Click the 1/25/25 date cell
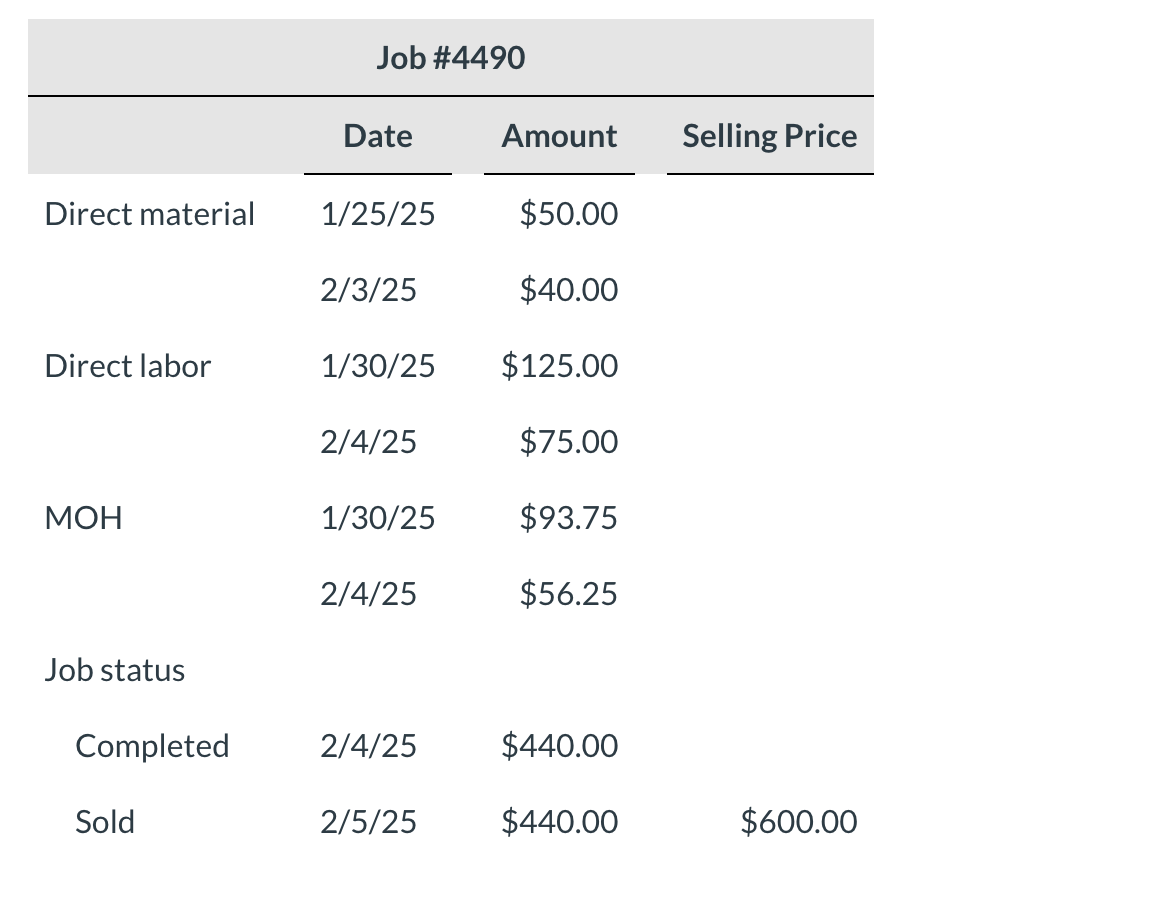This screenshot has height=900, width=1152. (378, 215)
